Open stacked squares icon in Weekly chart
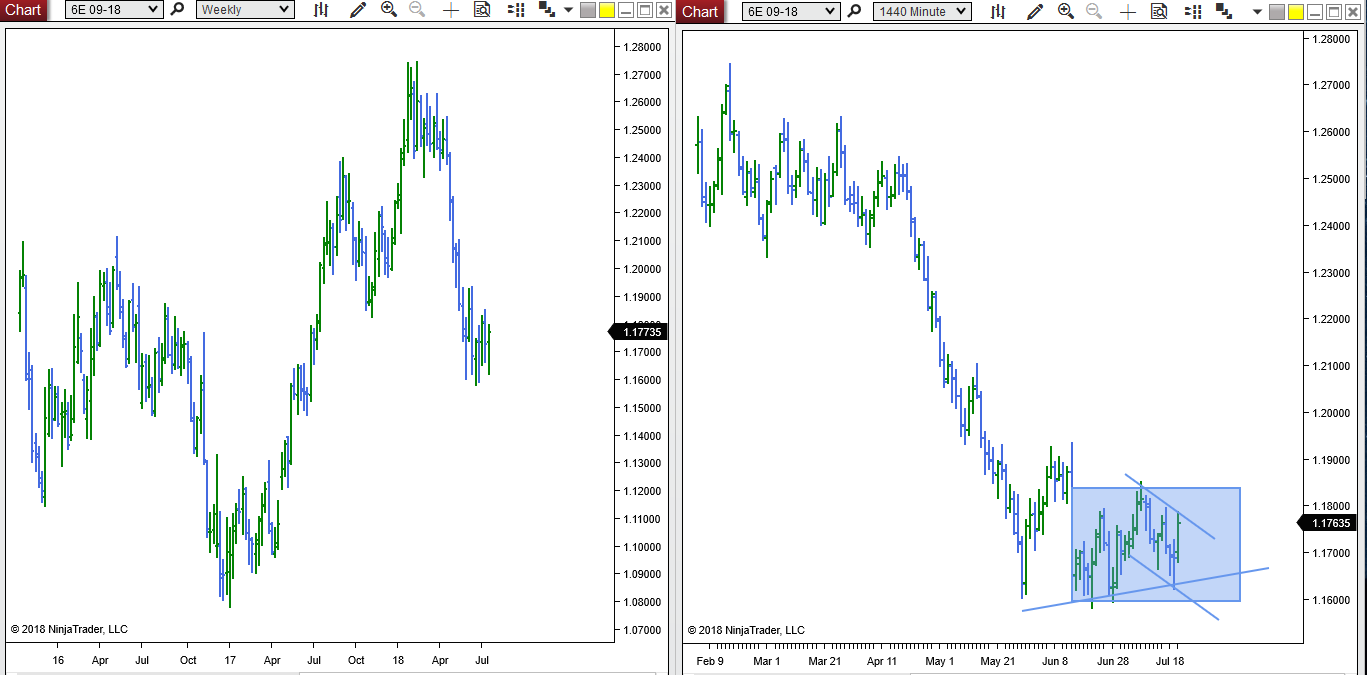Viewport: 1367px width, 675px height. (546, 10)
